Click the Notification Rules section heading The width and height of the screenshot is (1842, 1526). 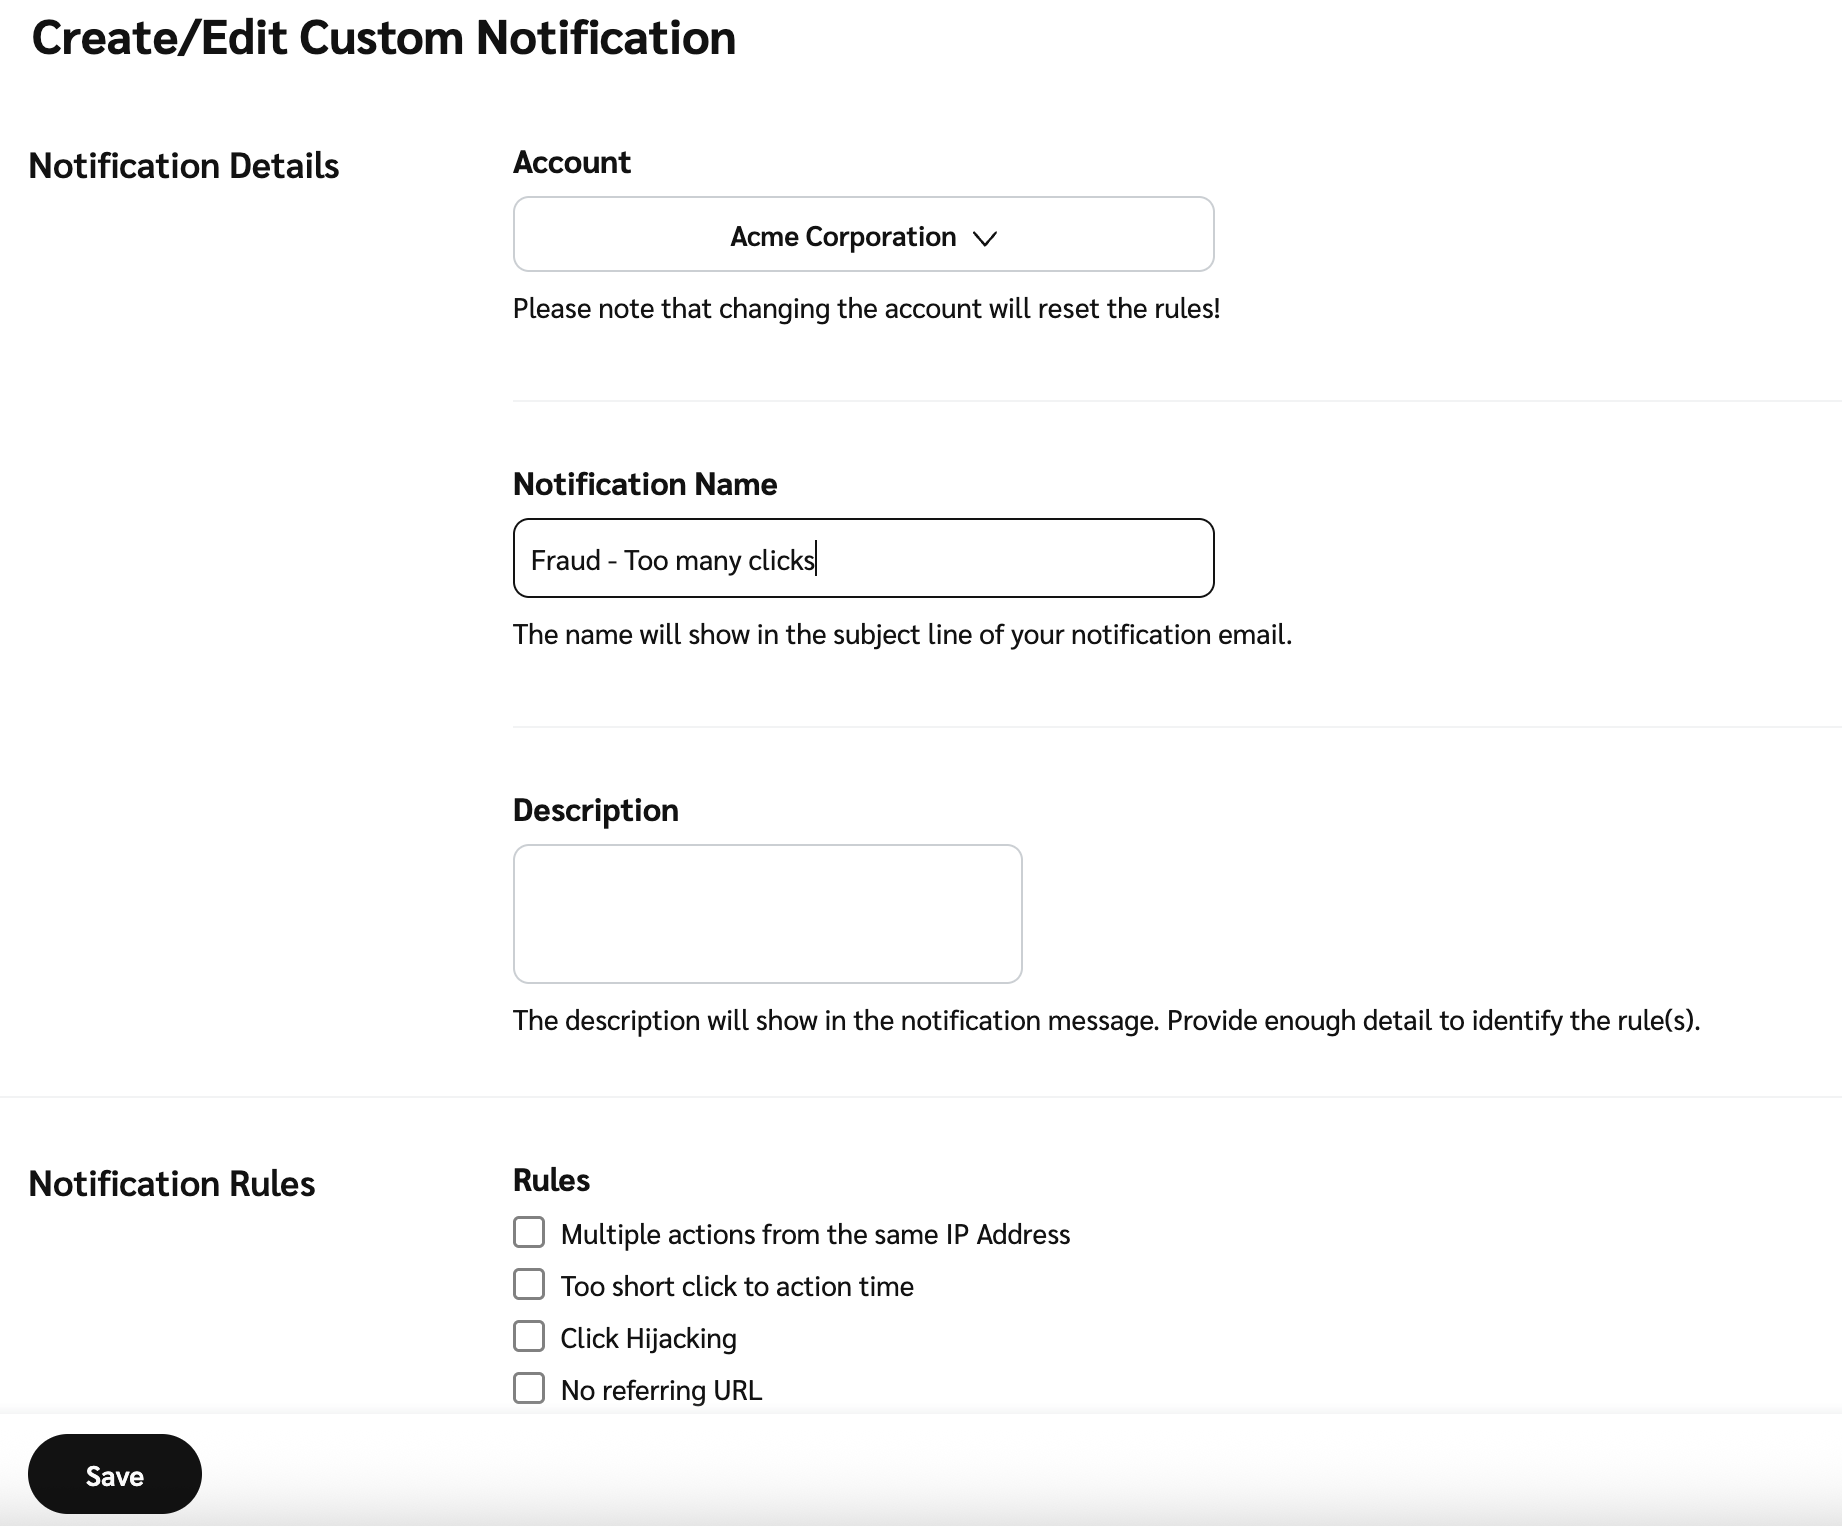(x=172, y=1184)
